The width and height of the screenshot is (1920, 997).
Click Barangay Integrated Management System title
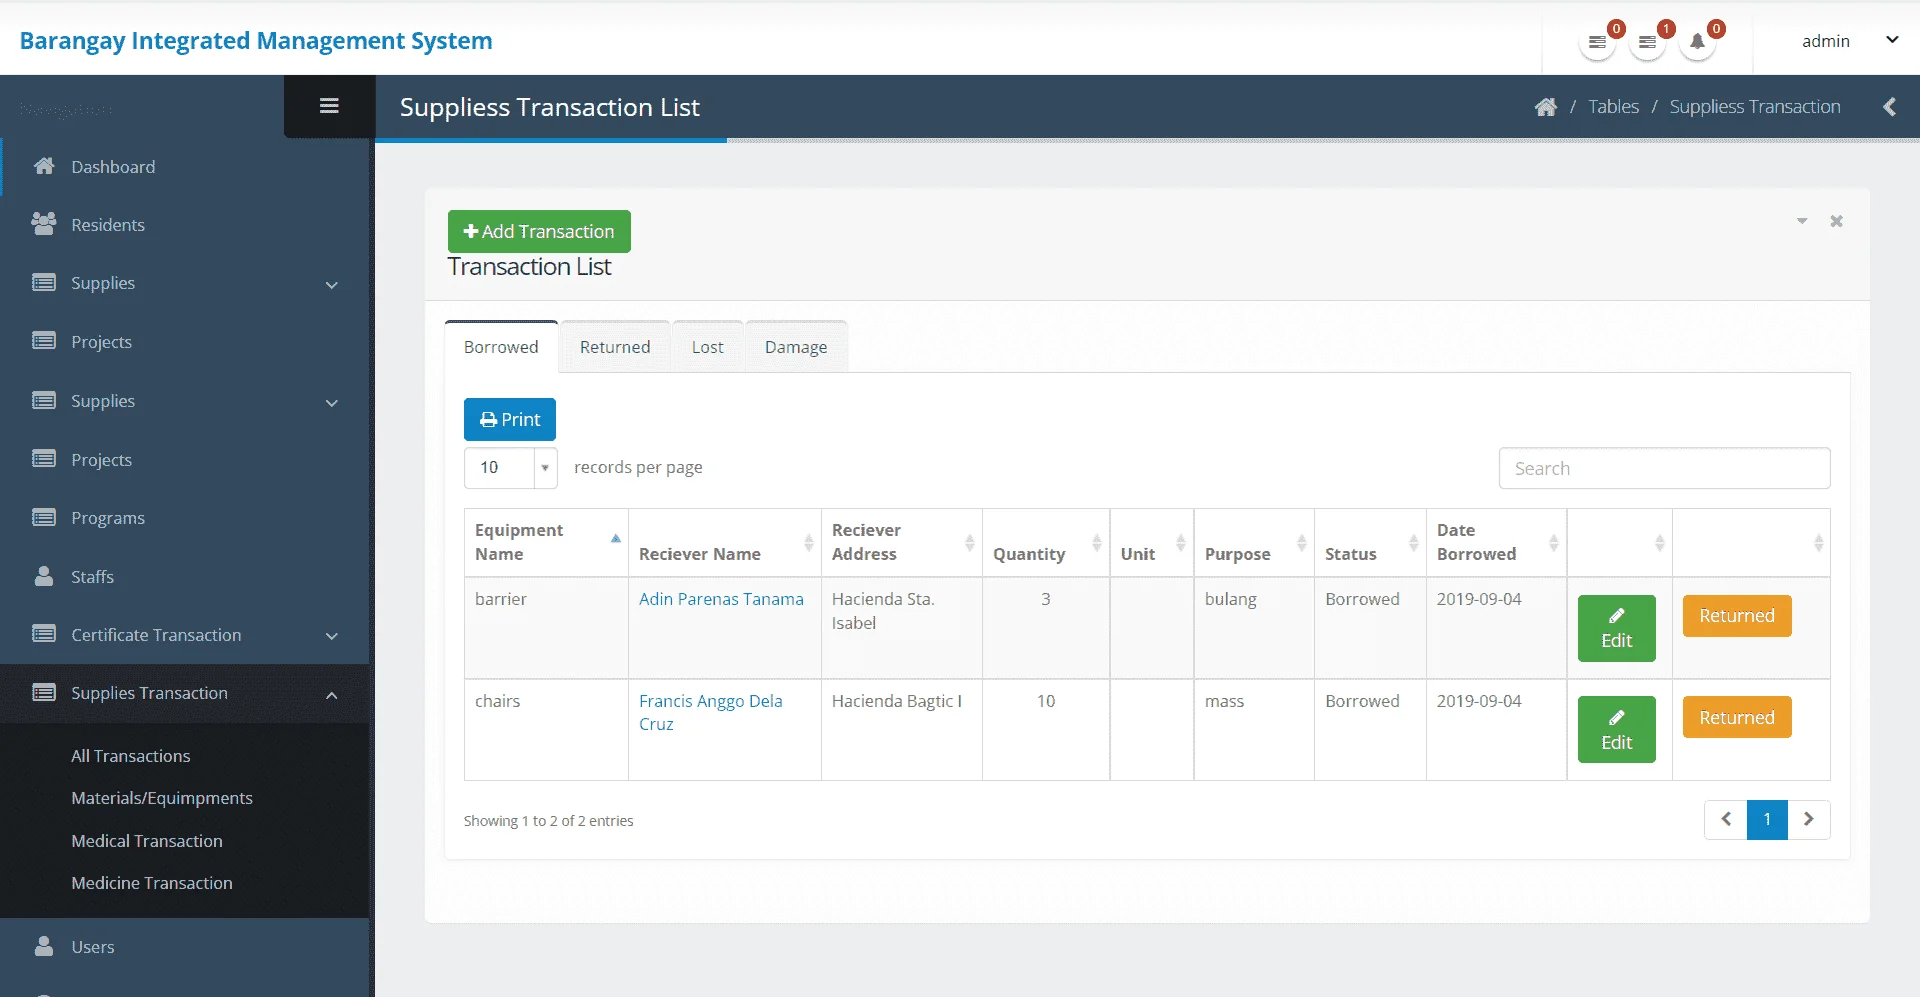click(256, 41)
